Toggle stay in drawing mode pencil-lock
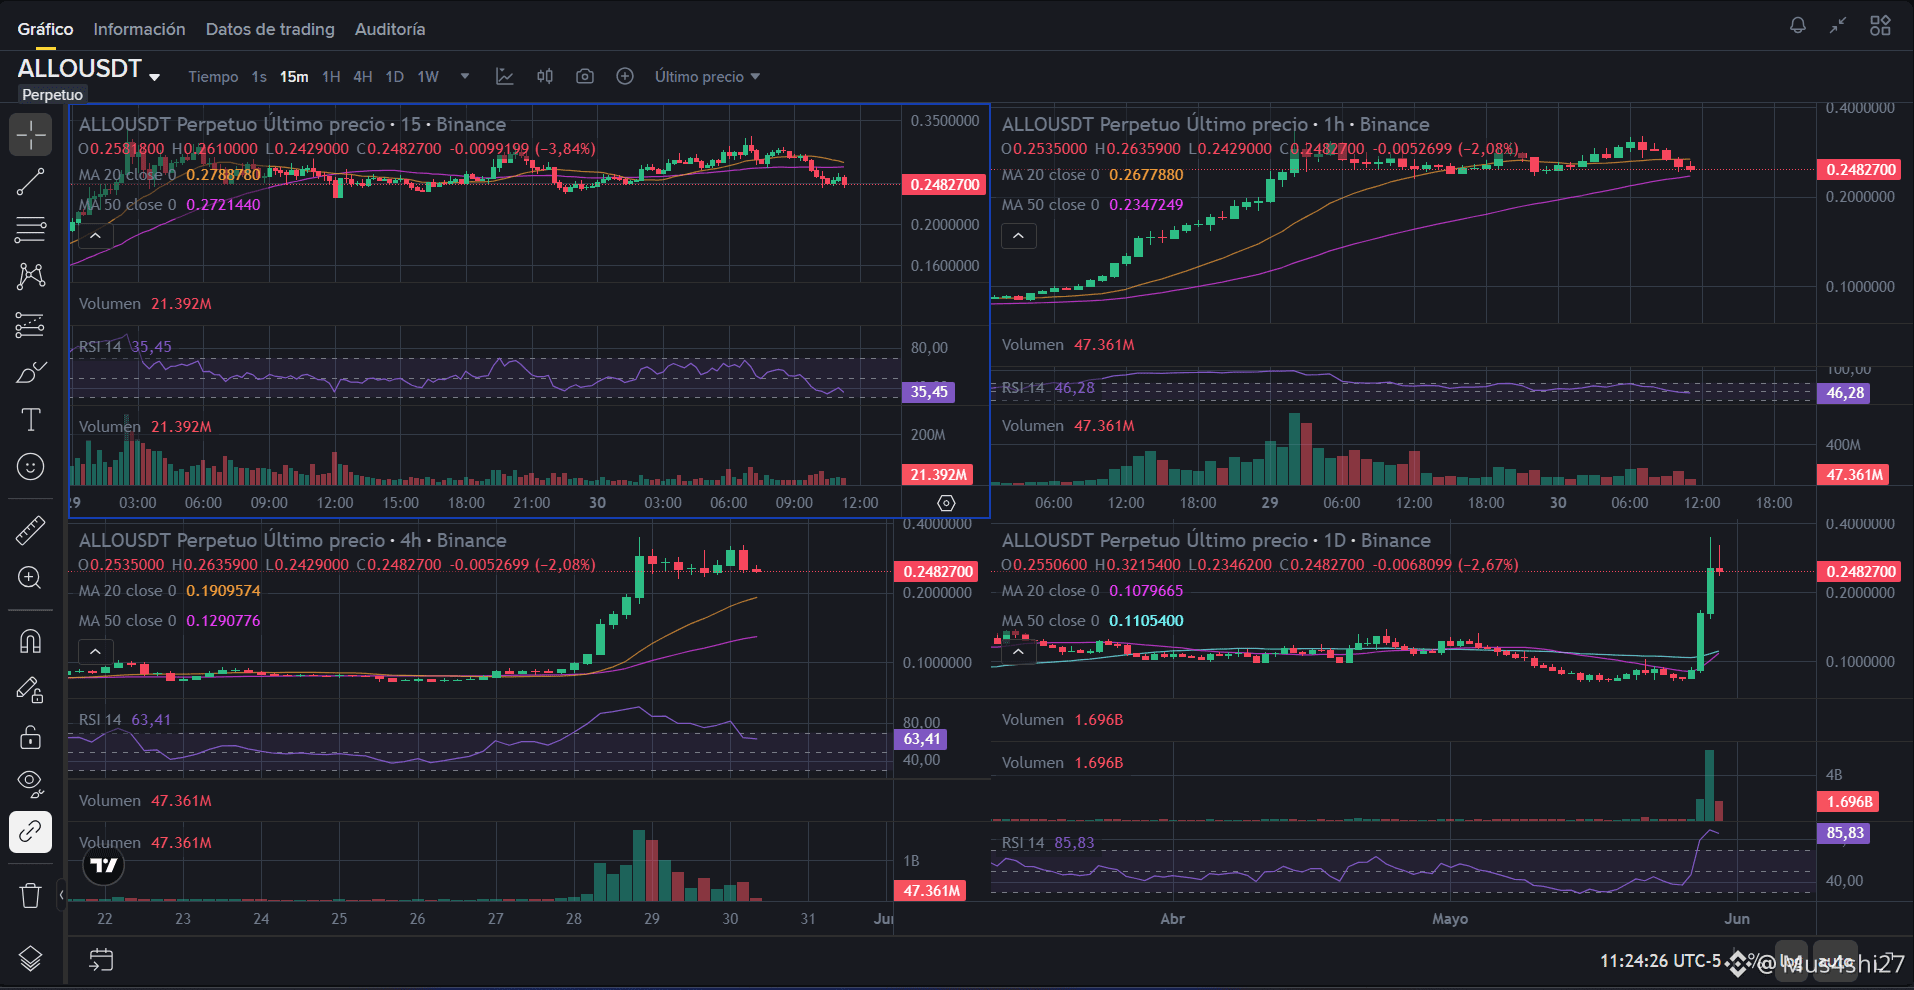 31,689
